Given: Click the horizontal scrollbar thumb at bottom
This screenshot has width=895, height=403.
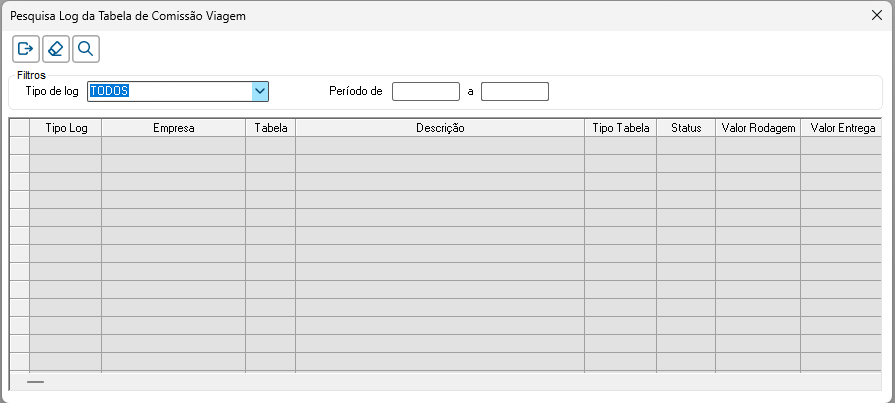Looking at the screenshot, I should click(x=36, y=382).
